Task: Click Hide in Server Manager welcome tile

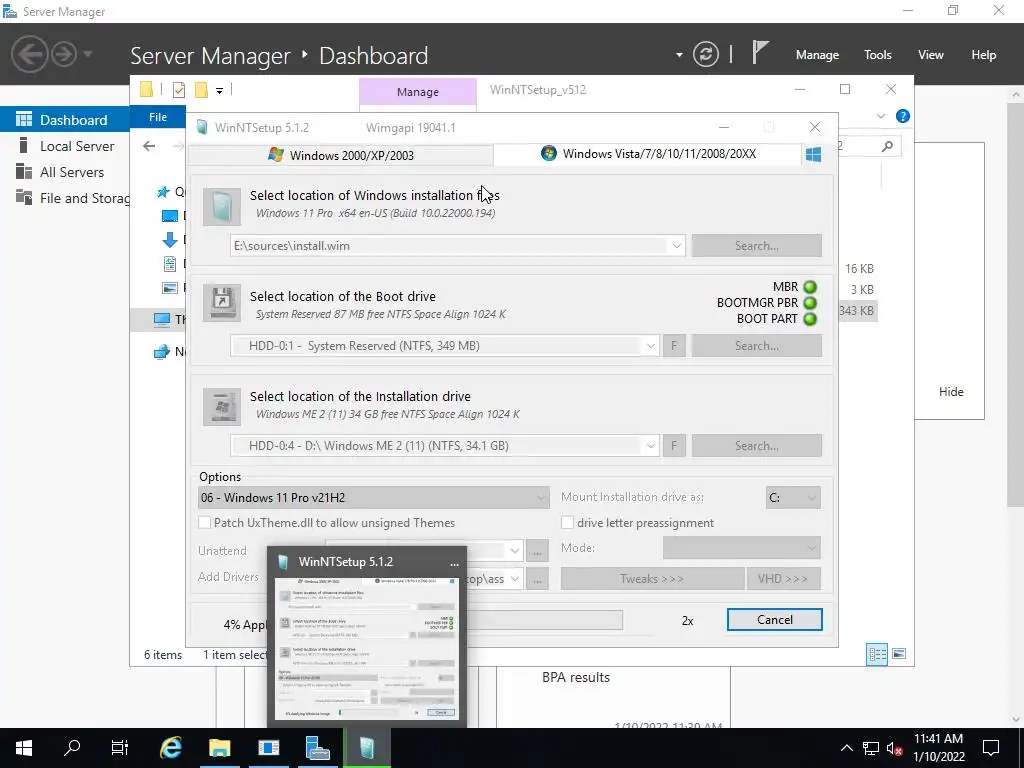Action: [x=951, y=392]
